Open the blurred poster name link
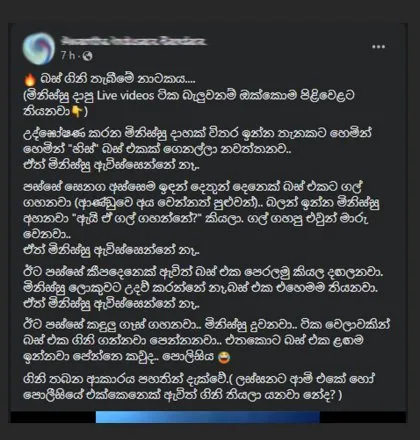420x440 pixels. pos(133,41)
